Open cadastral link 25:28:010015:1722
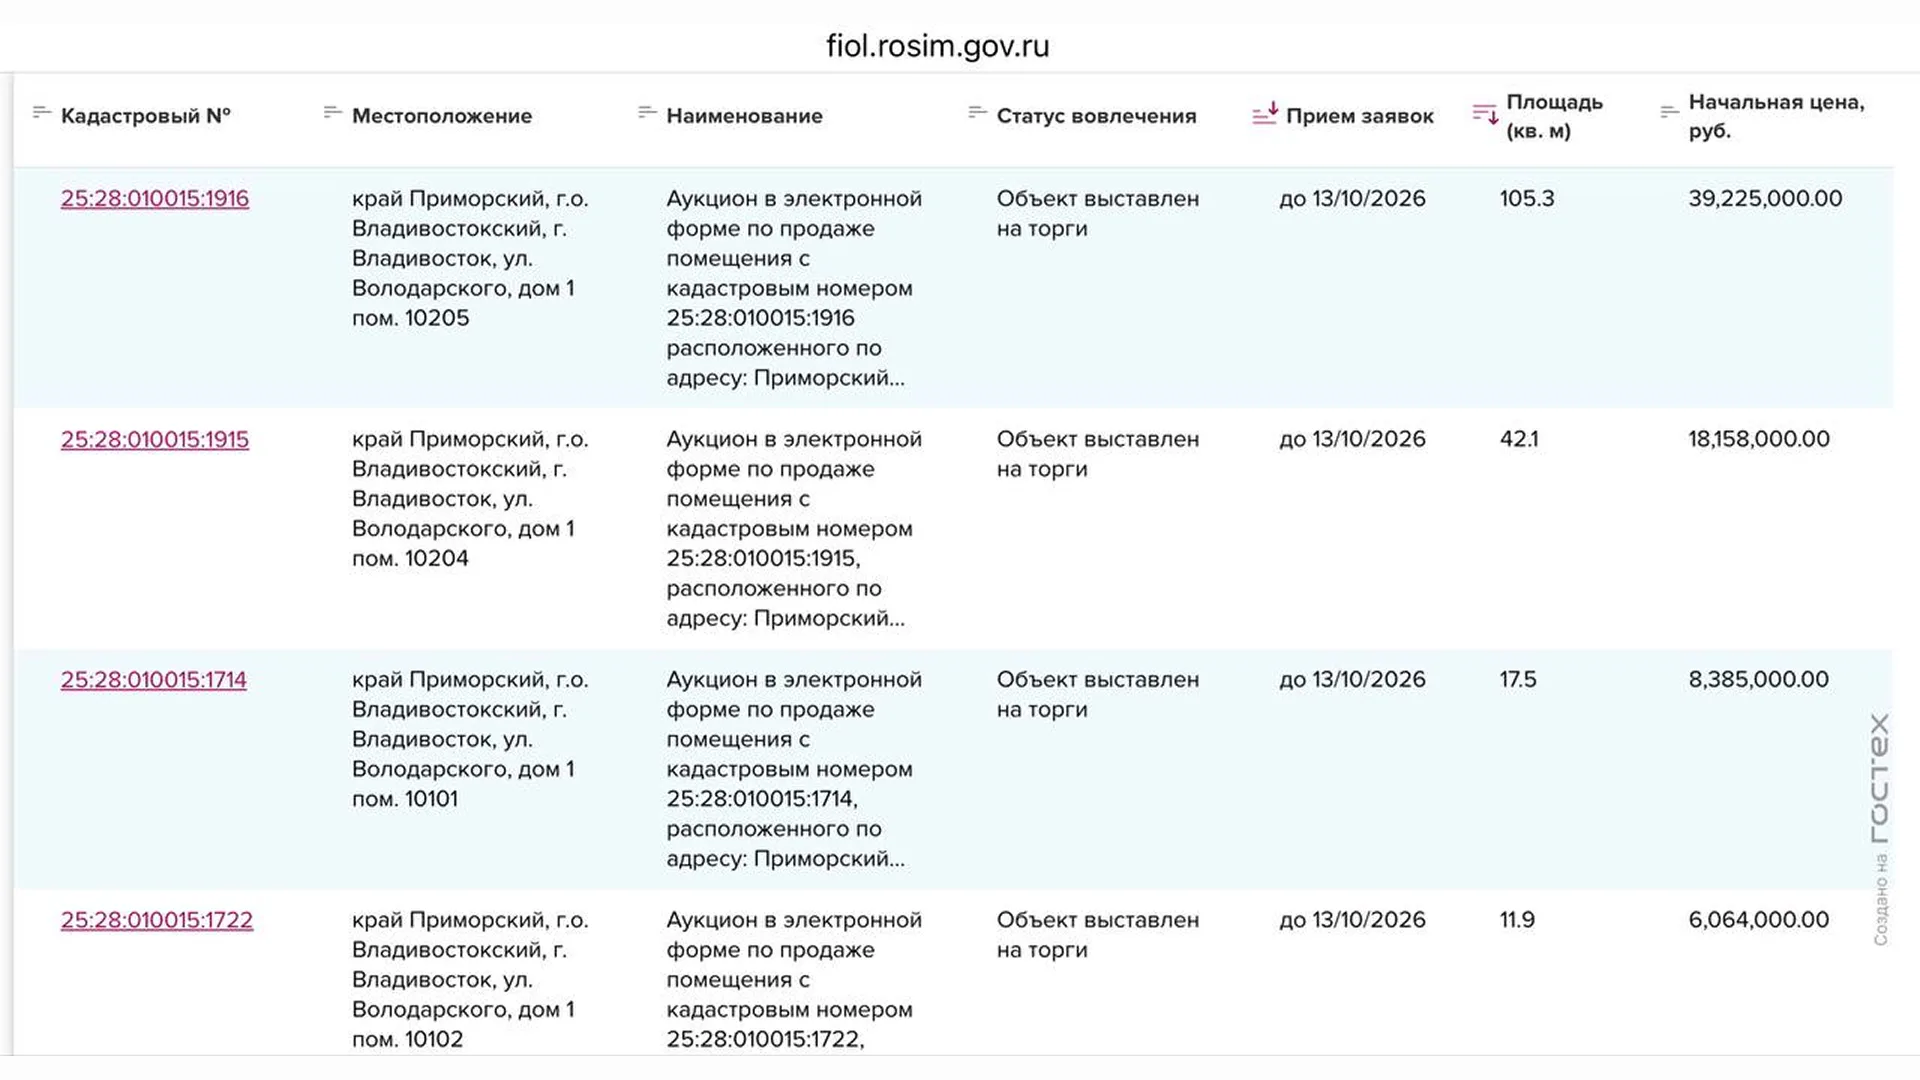The height and width of the screenshot is (1080, 1920). click(157, 920)
